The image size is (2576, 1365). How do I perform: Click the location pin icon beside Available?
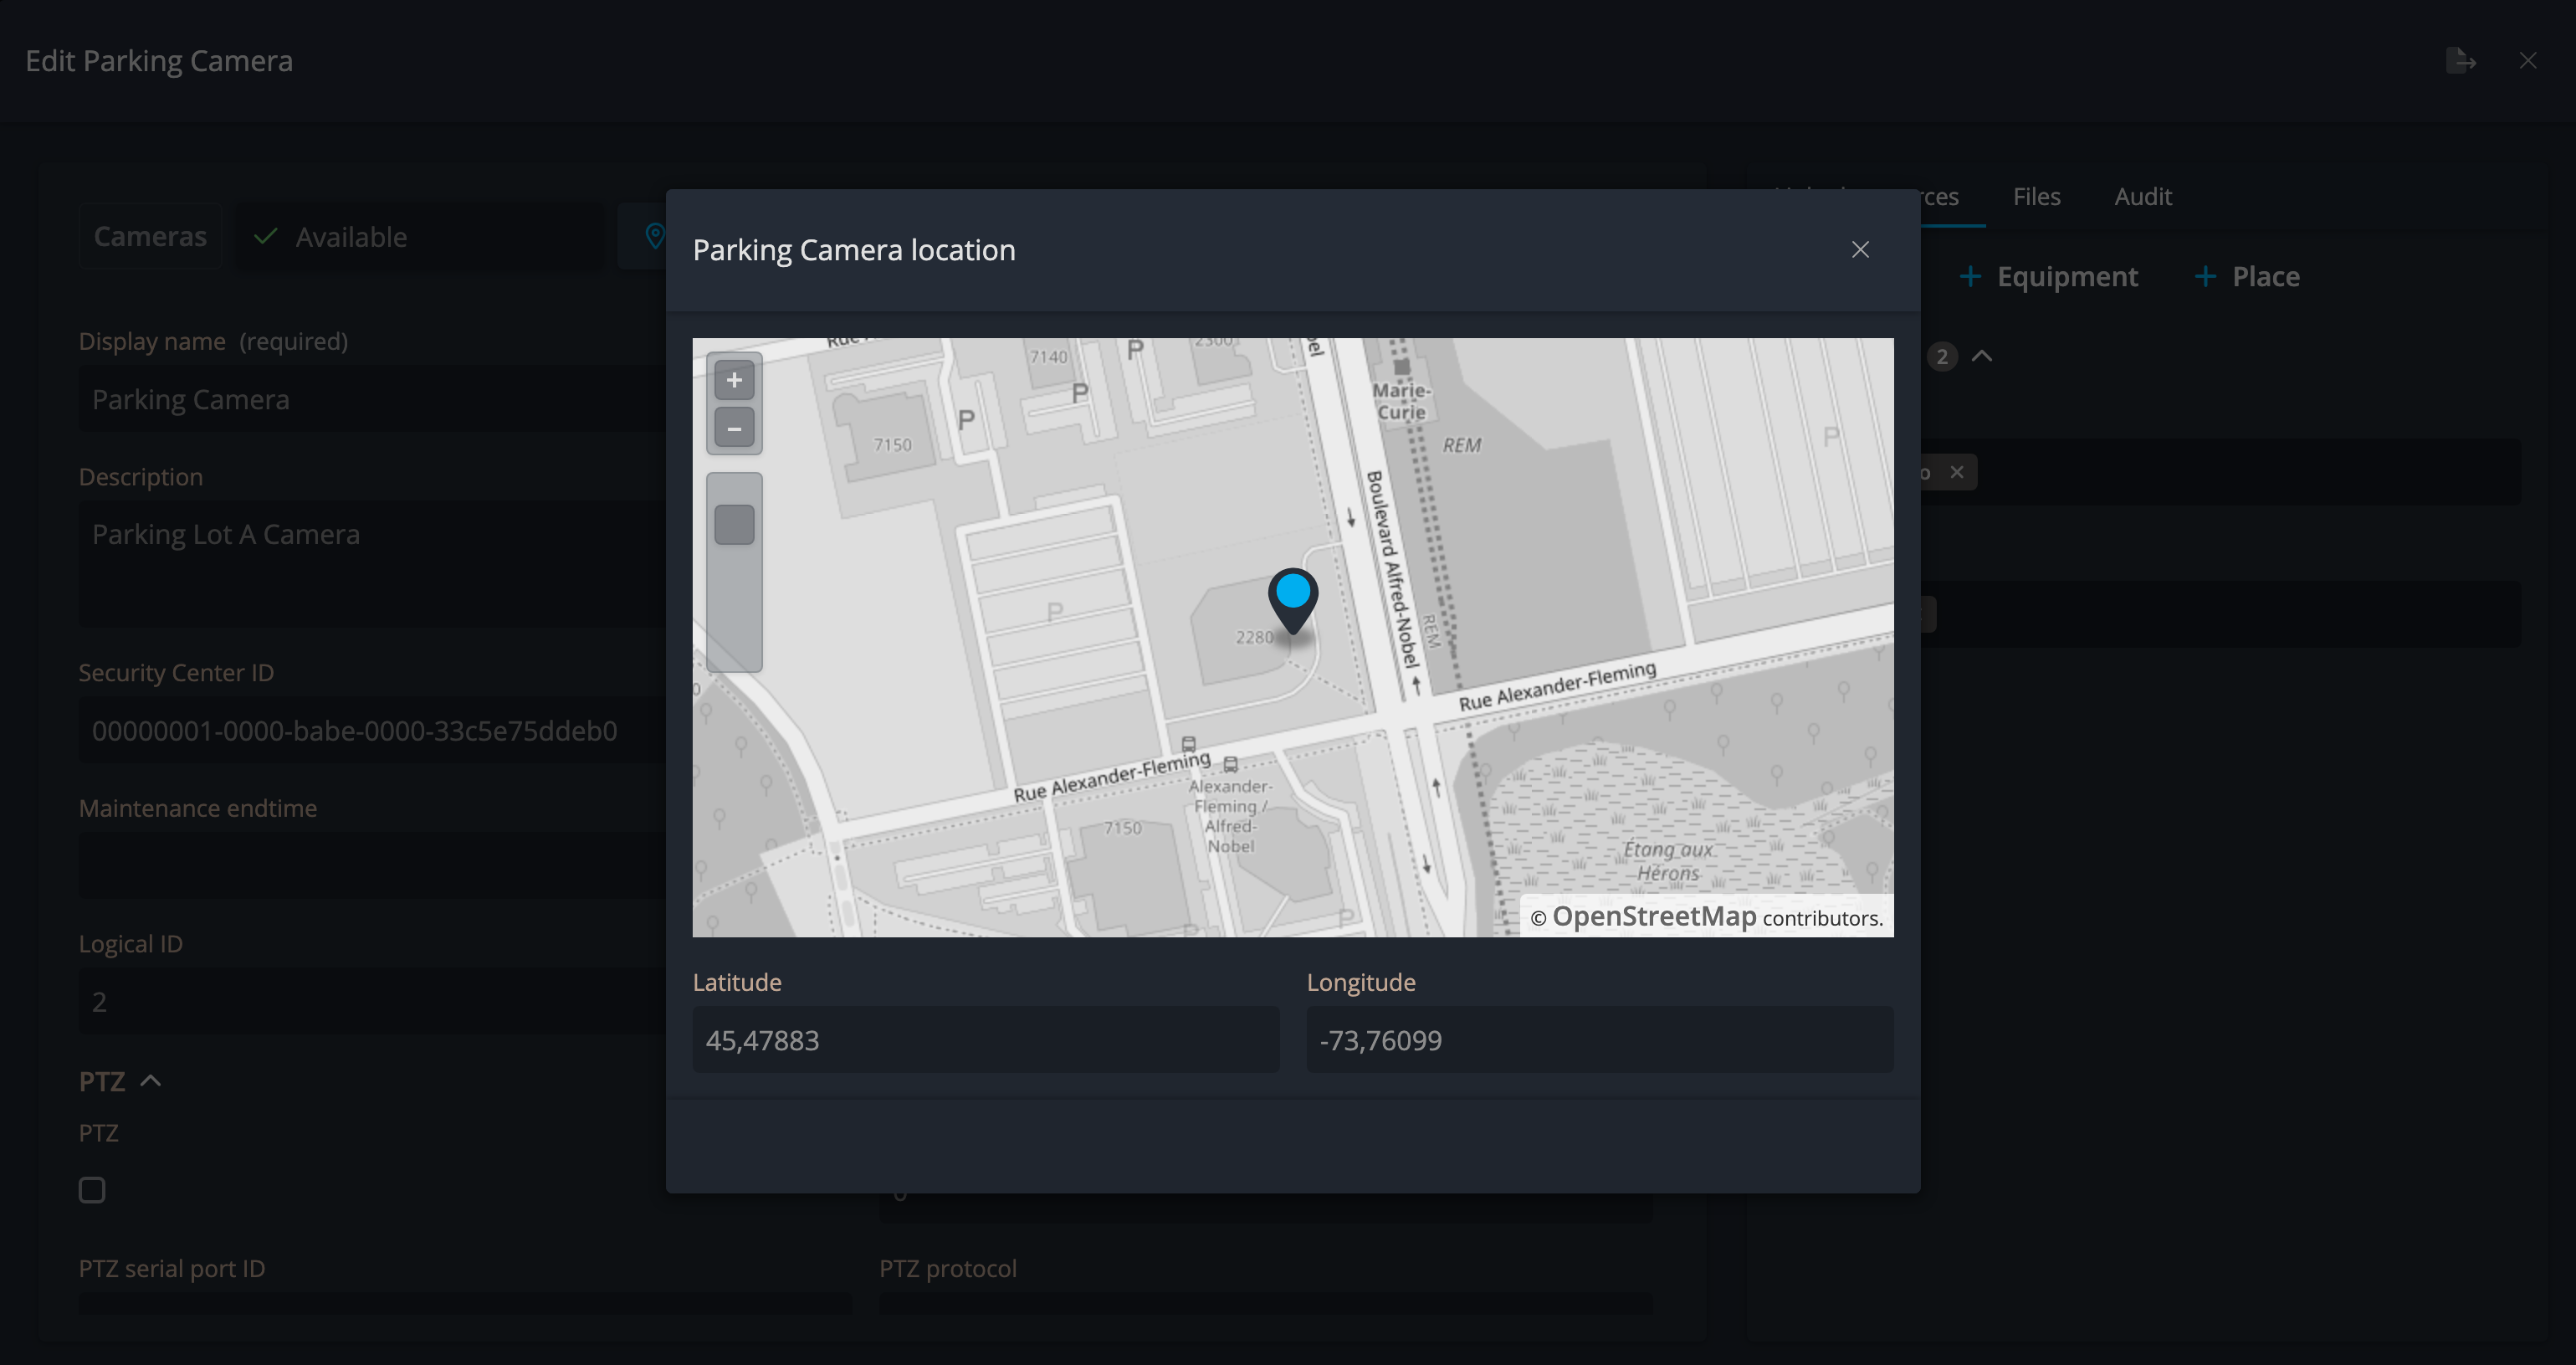(x=654, y=236)
